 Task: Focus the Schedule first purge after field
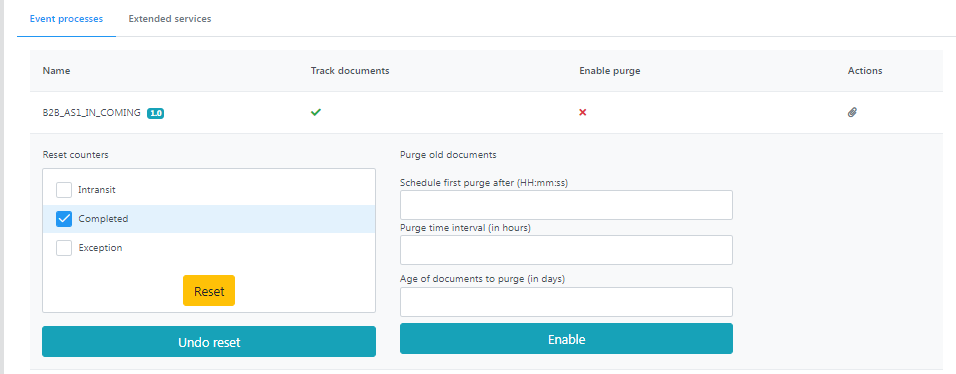click(566, 205)
